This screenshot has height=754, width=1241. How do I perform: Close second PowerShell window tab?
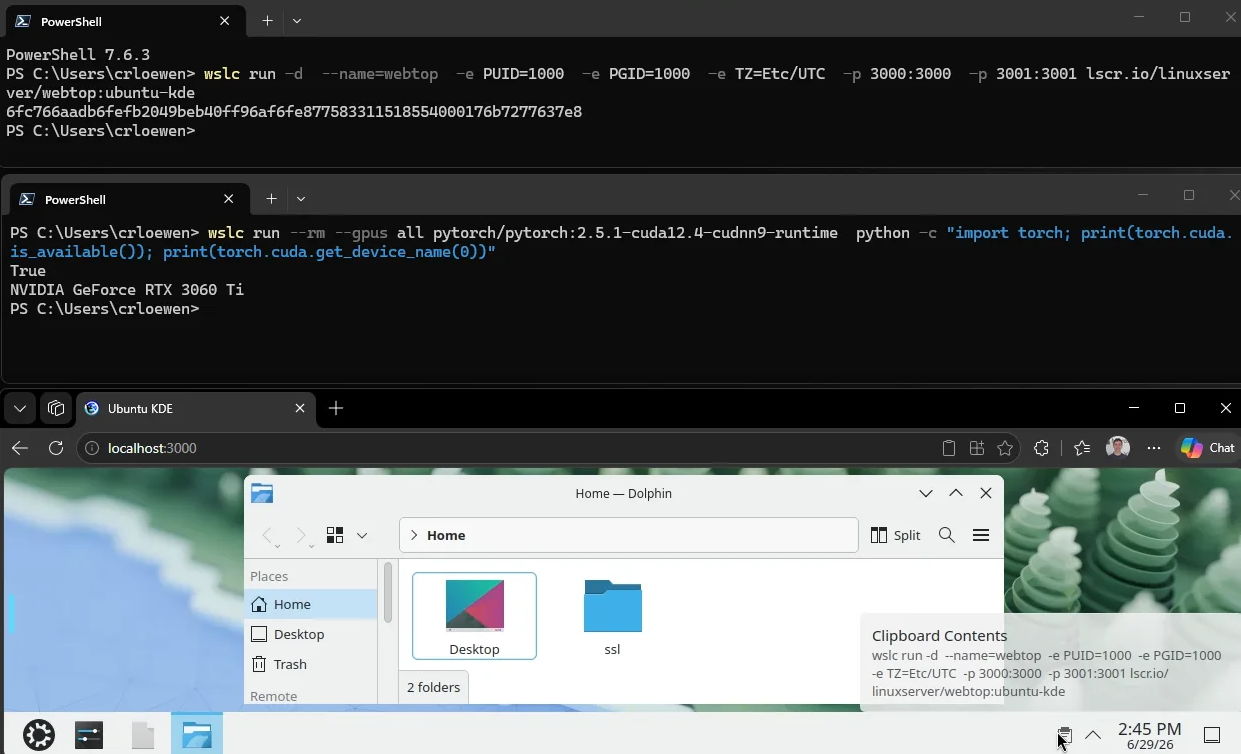[229, 199]
